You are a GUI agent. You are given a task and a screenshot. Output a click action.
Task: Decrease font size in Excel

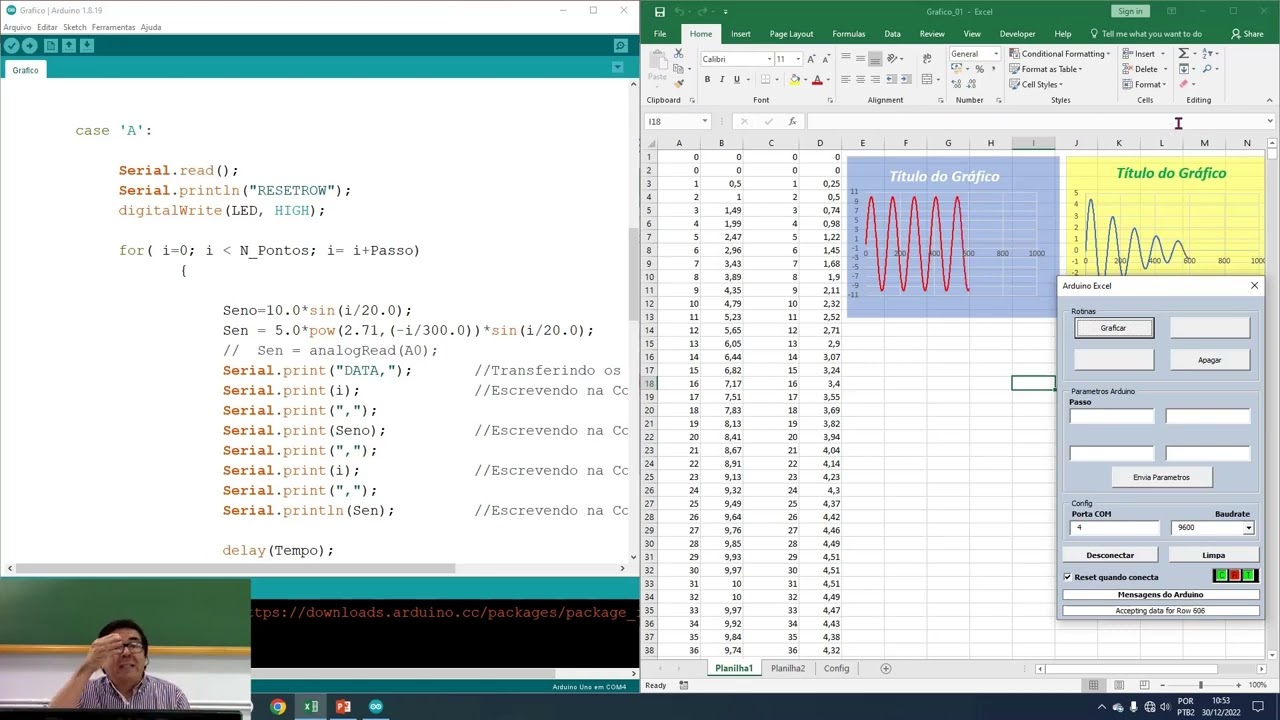[826, 59]
